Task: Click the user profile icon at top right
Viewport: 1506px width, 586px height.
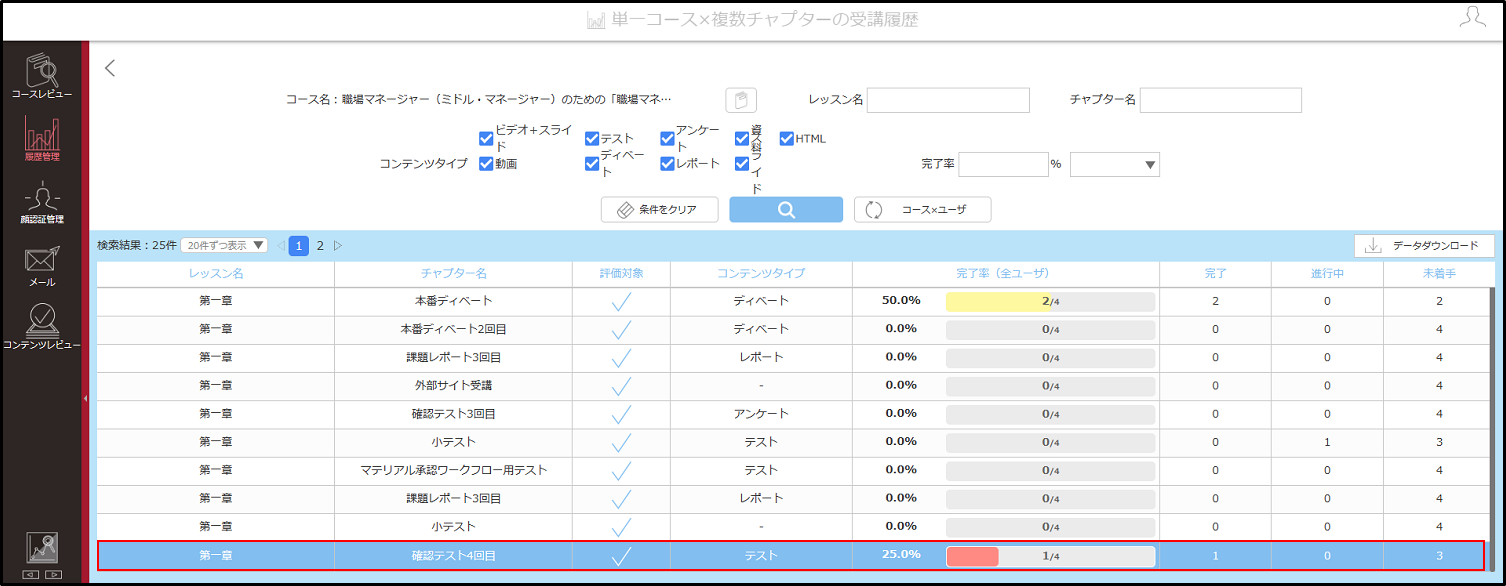Action: (1472, 17)
